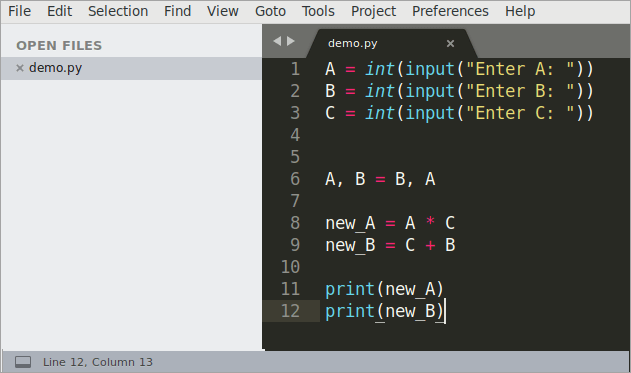Click the "Enter A: " string on line 1

click(x=520, y=69)
